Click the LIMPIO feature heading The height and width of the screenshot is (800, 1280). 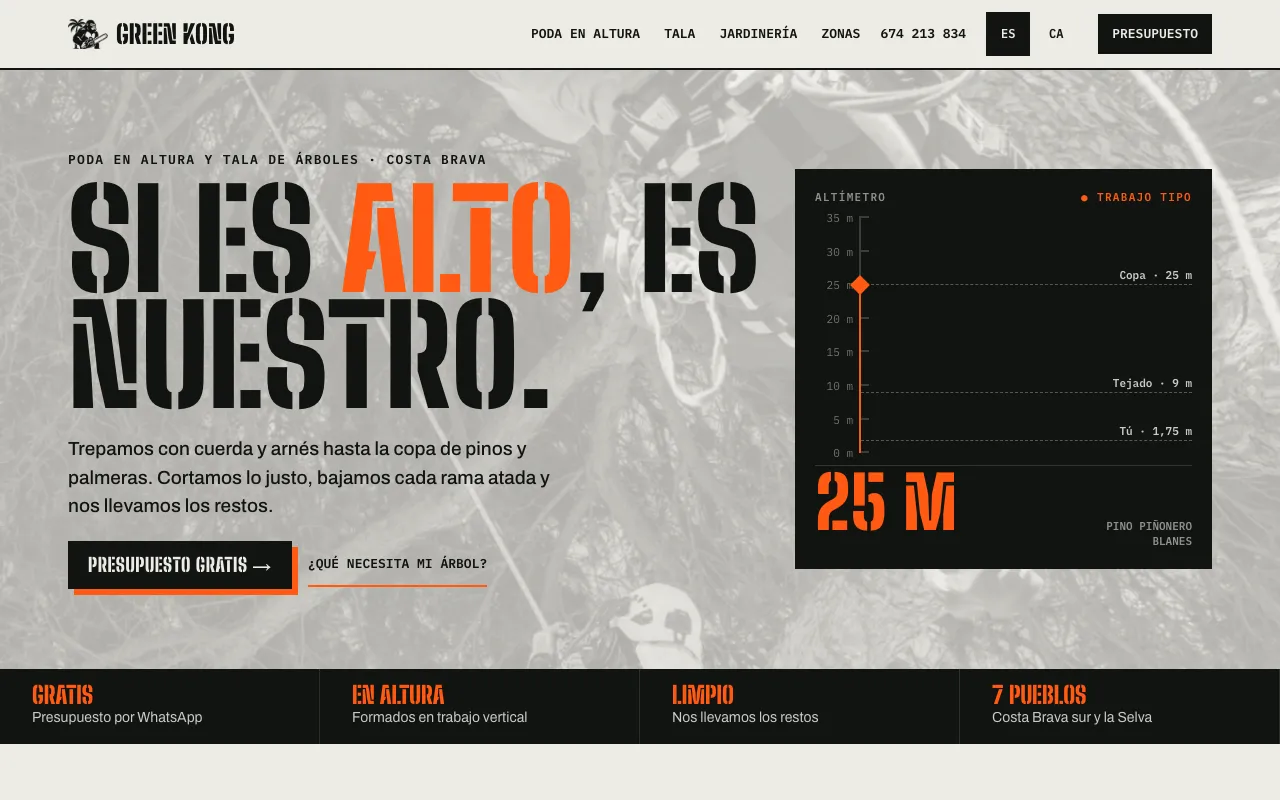pos(702,694)
